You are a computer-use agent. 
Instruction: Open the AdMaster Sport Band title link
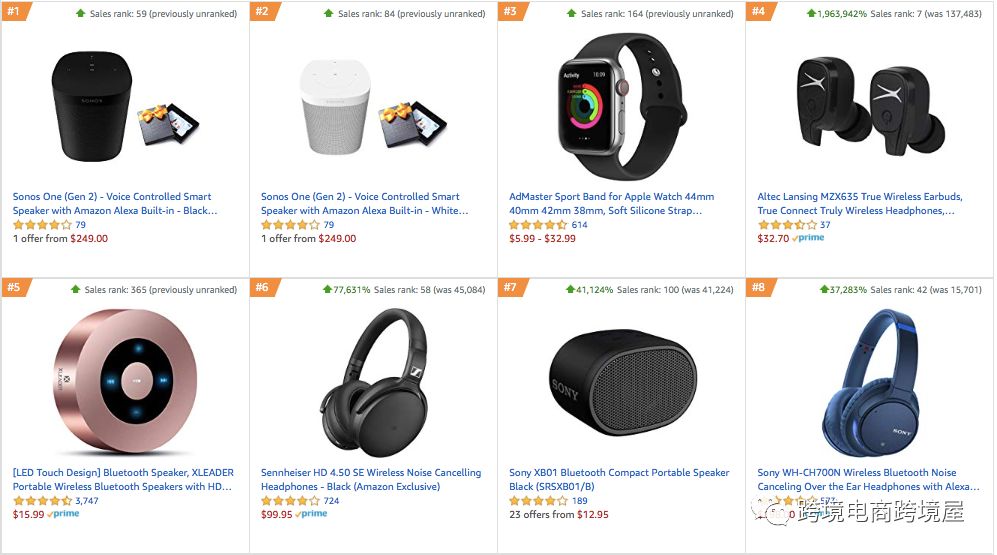coord(611,204)
